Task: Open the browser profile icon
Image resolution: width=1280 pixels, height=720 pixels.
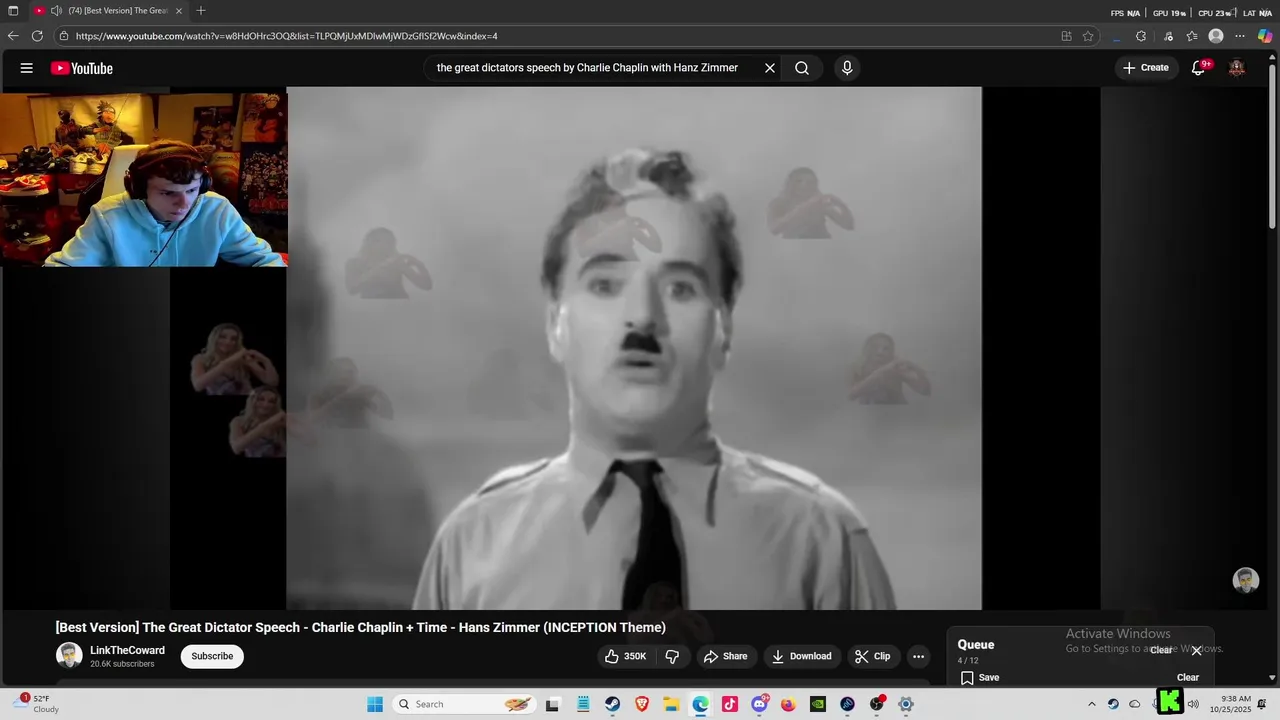Action: click(x=1216, y=36)
